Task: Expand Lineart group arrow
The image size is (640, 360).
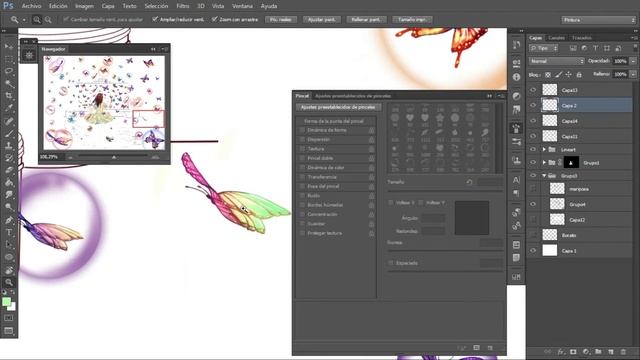Action: tap(544, 149)
